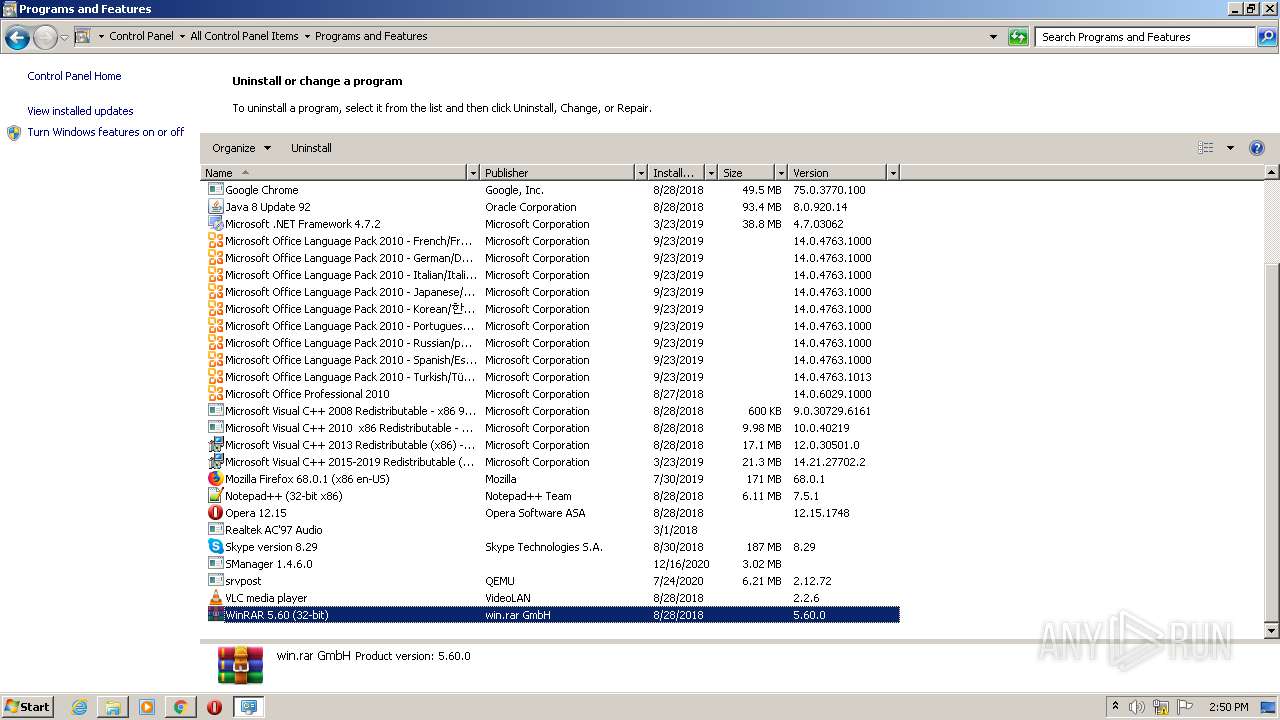This screenshot has width=1280, height=720.
Task: Click the Microsoft Office Professional 2010 icon
Action: [215, 393]
